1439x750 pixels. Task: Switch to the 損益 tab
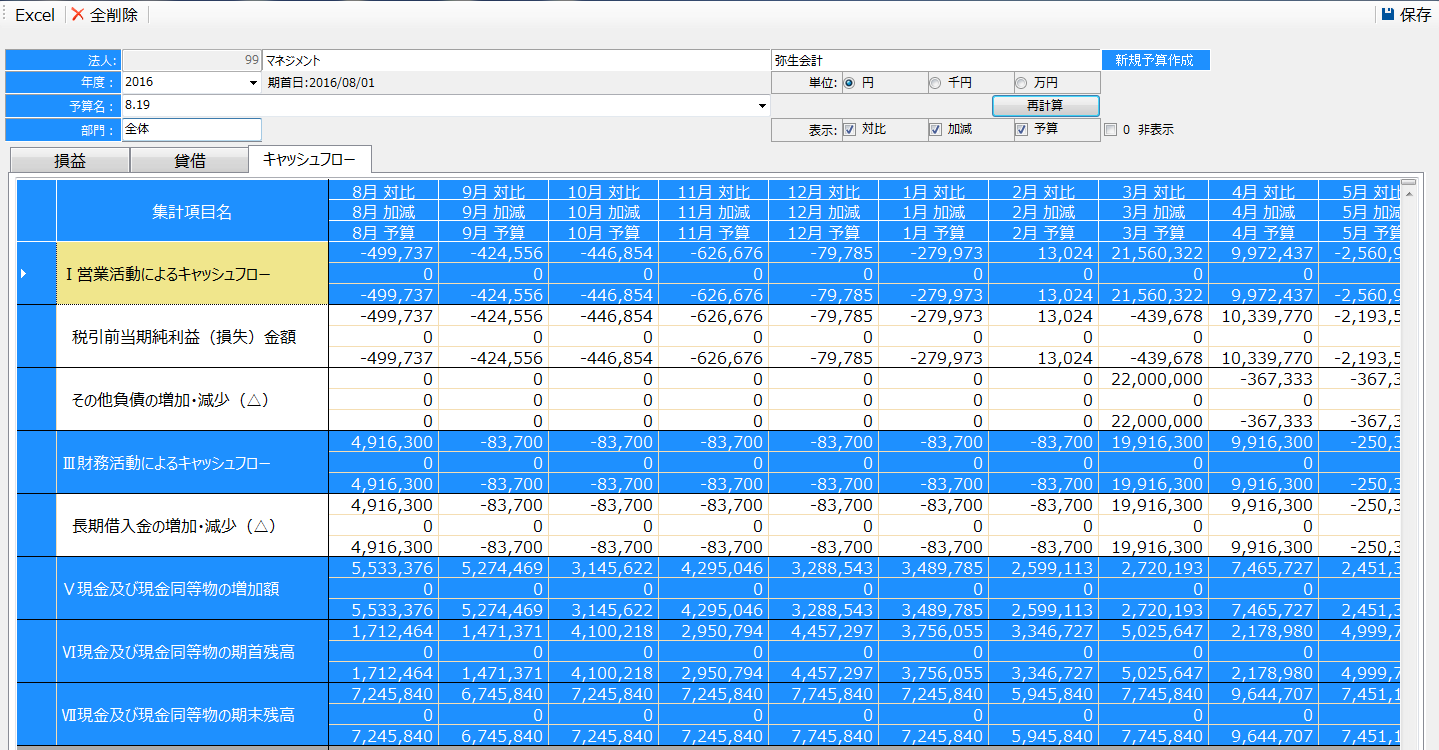pos(70,160)
